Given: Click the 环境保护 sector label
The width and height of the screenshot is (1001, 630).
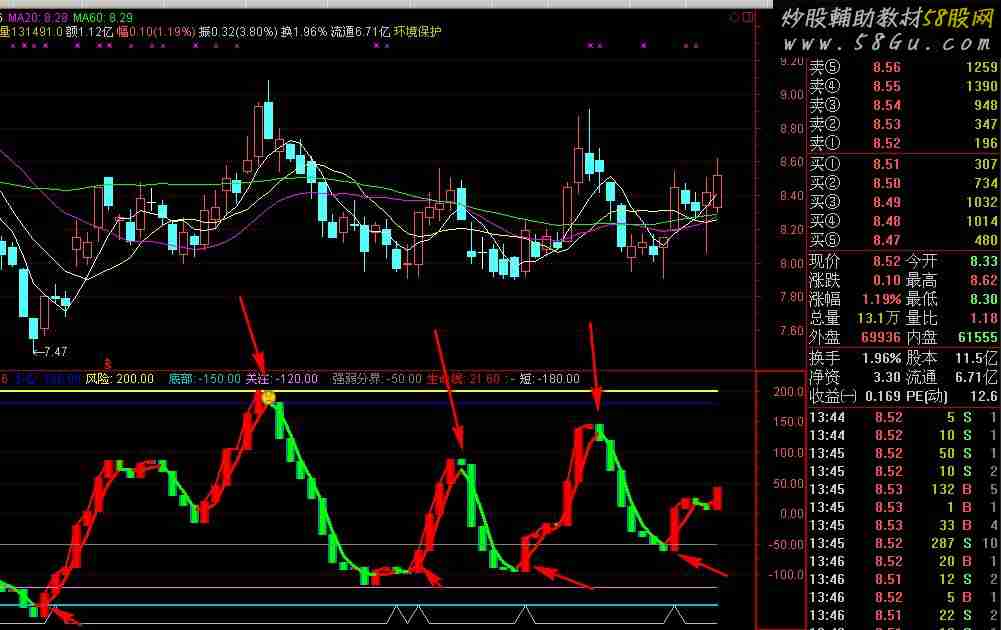Looking at the screenshot, I should click(x=416, y=31).
